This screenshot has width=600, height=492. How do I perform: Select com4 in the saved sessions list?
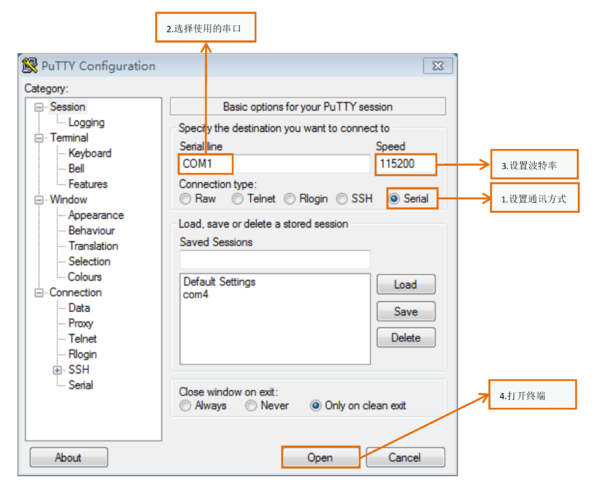[196, 295]
